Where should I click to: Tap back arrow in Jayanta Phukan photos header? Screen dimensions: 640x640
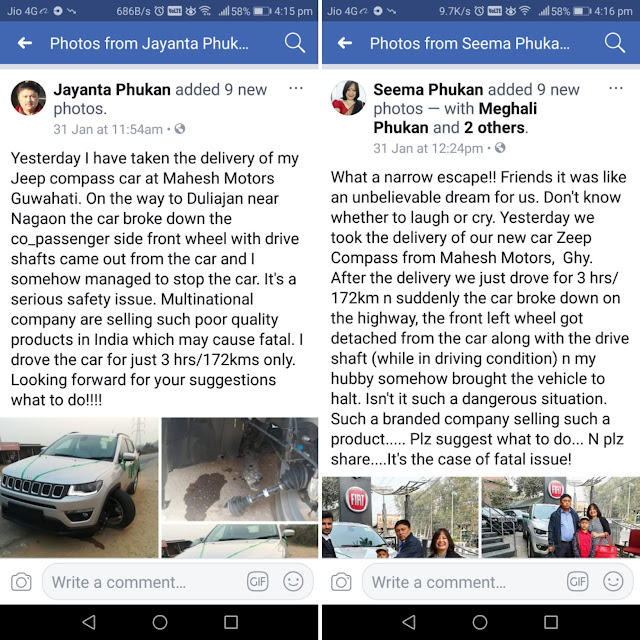click(x=25, y=43)
